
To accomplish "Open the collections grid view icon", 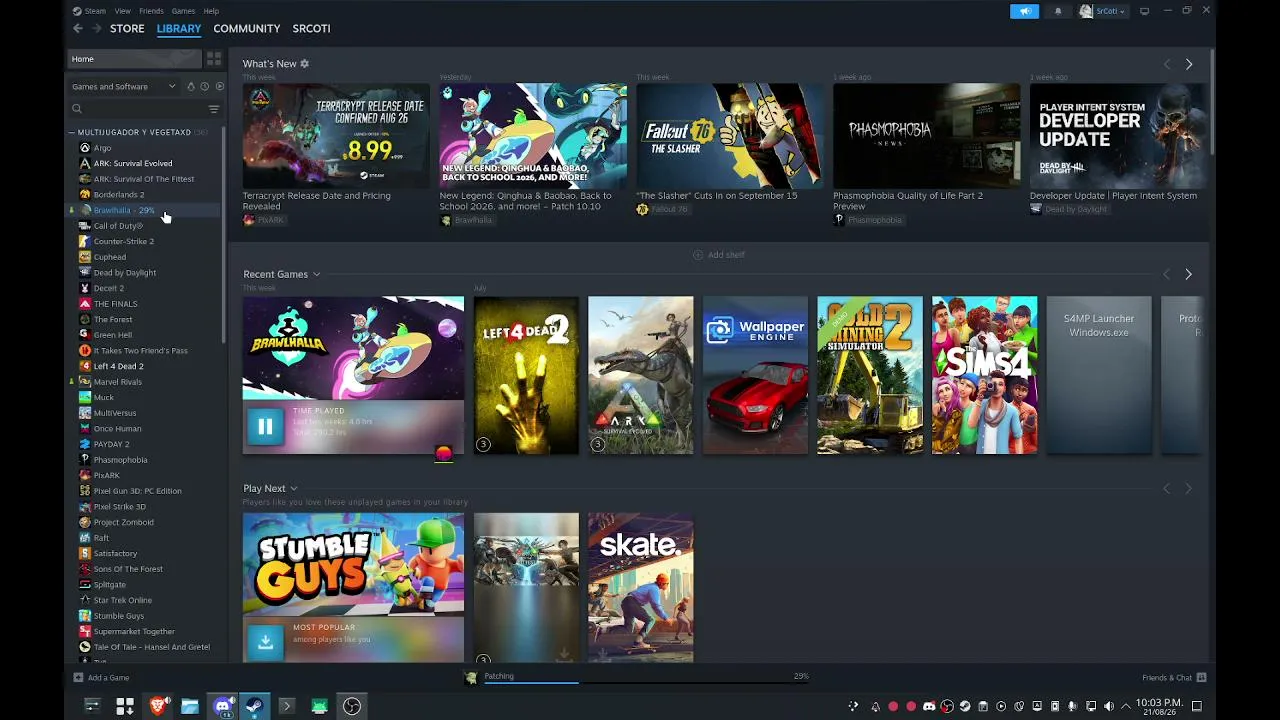I will (x=213, y=59).
